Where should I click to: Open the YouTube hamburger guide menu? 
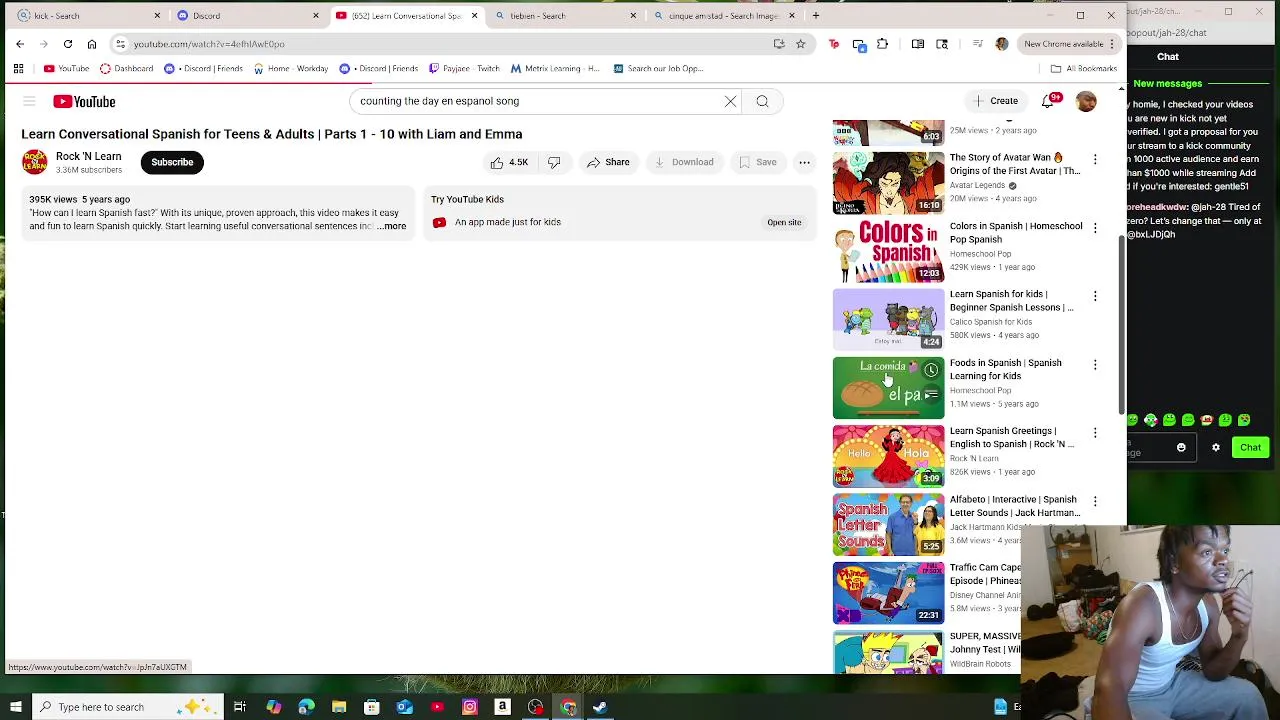[x=29, y=101]
